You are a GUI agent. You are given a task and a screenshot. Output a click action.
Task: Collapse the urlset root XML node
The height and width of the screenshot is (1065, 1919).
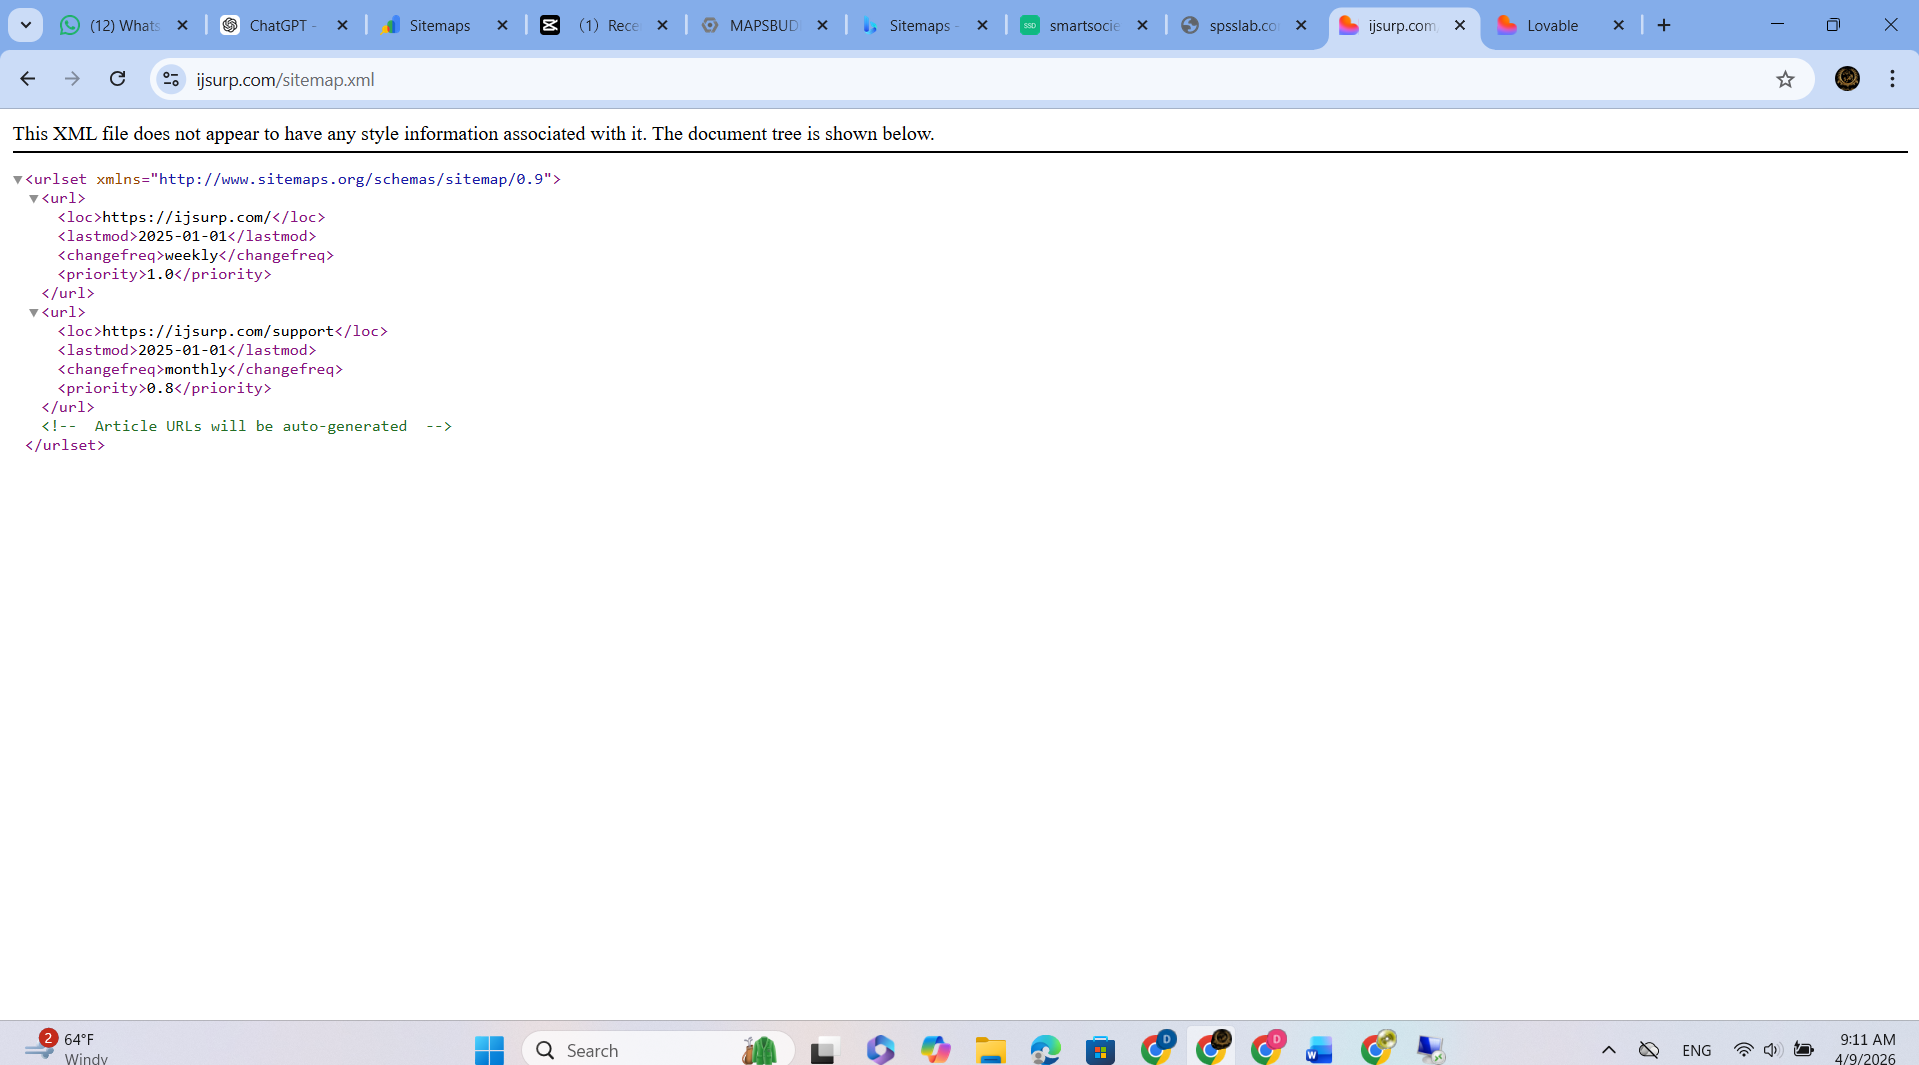pos(18,180)
